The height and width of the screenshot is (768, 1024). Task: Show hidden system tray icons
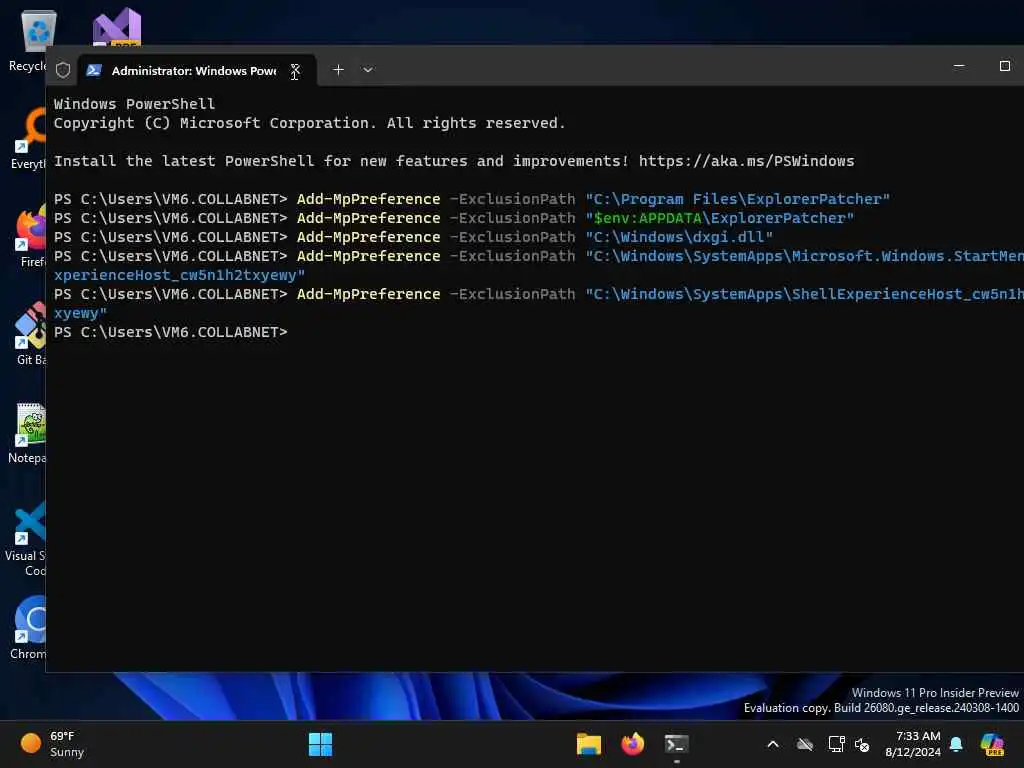click(x=773, y=744)
